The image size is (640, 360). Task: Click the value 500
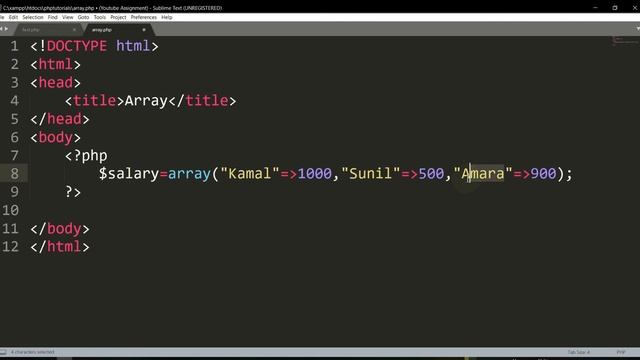(x=431, y=174)
